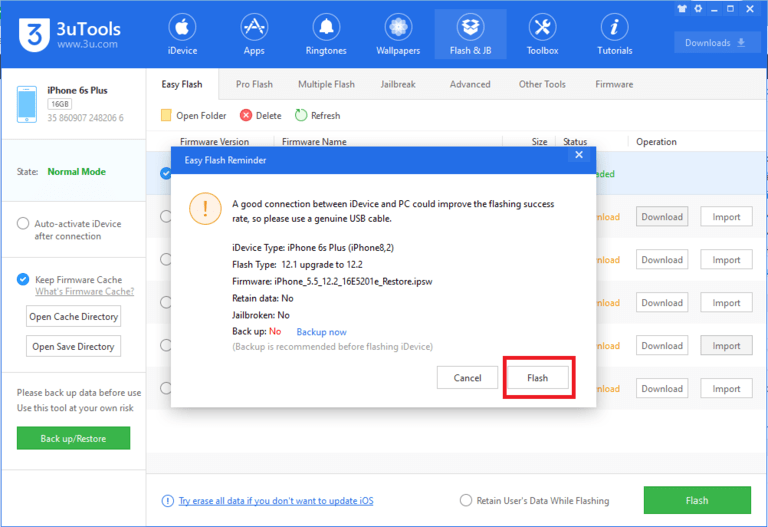Click the Operation column header
Image resolution: width=768 pixels, height=527 pixels.
click(656, 142)
